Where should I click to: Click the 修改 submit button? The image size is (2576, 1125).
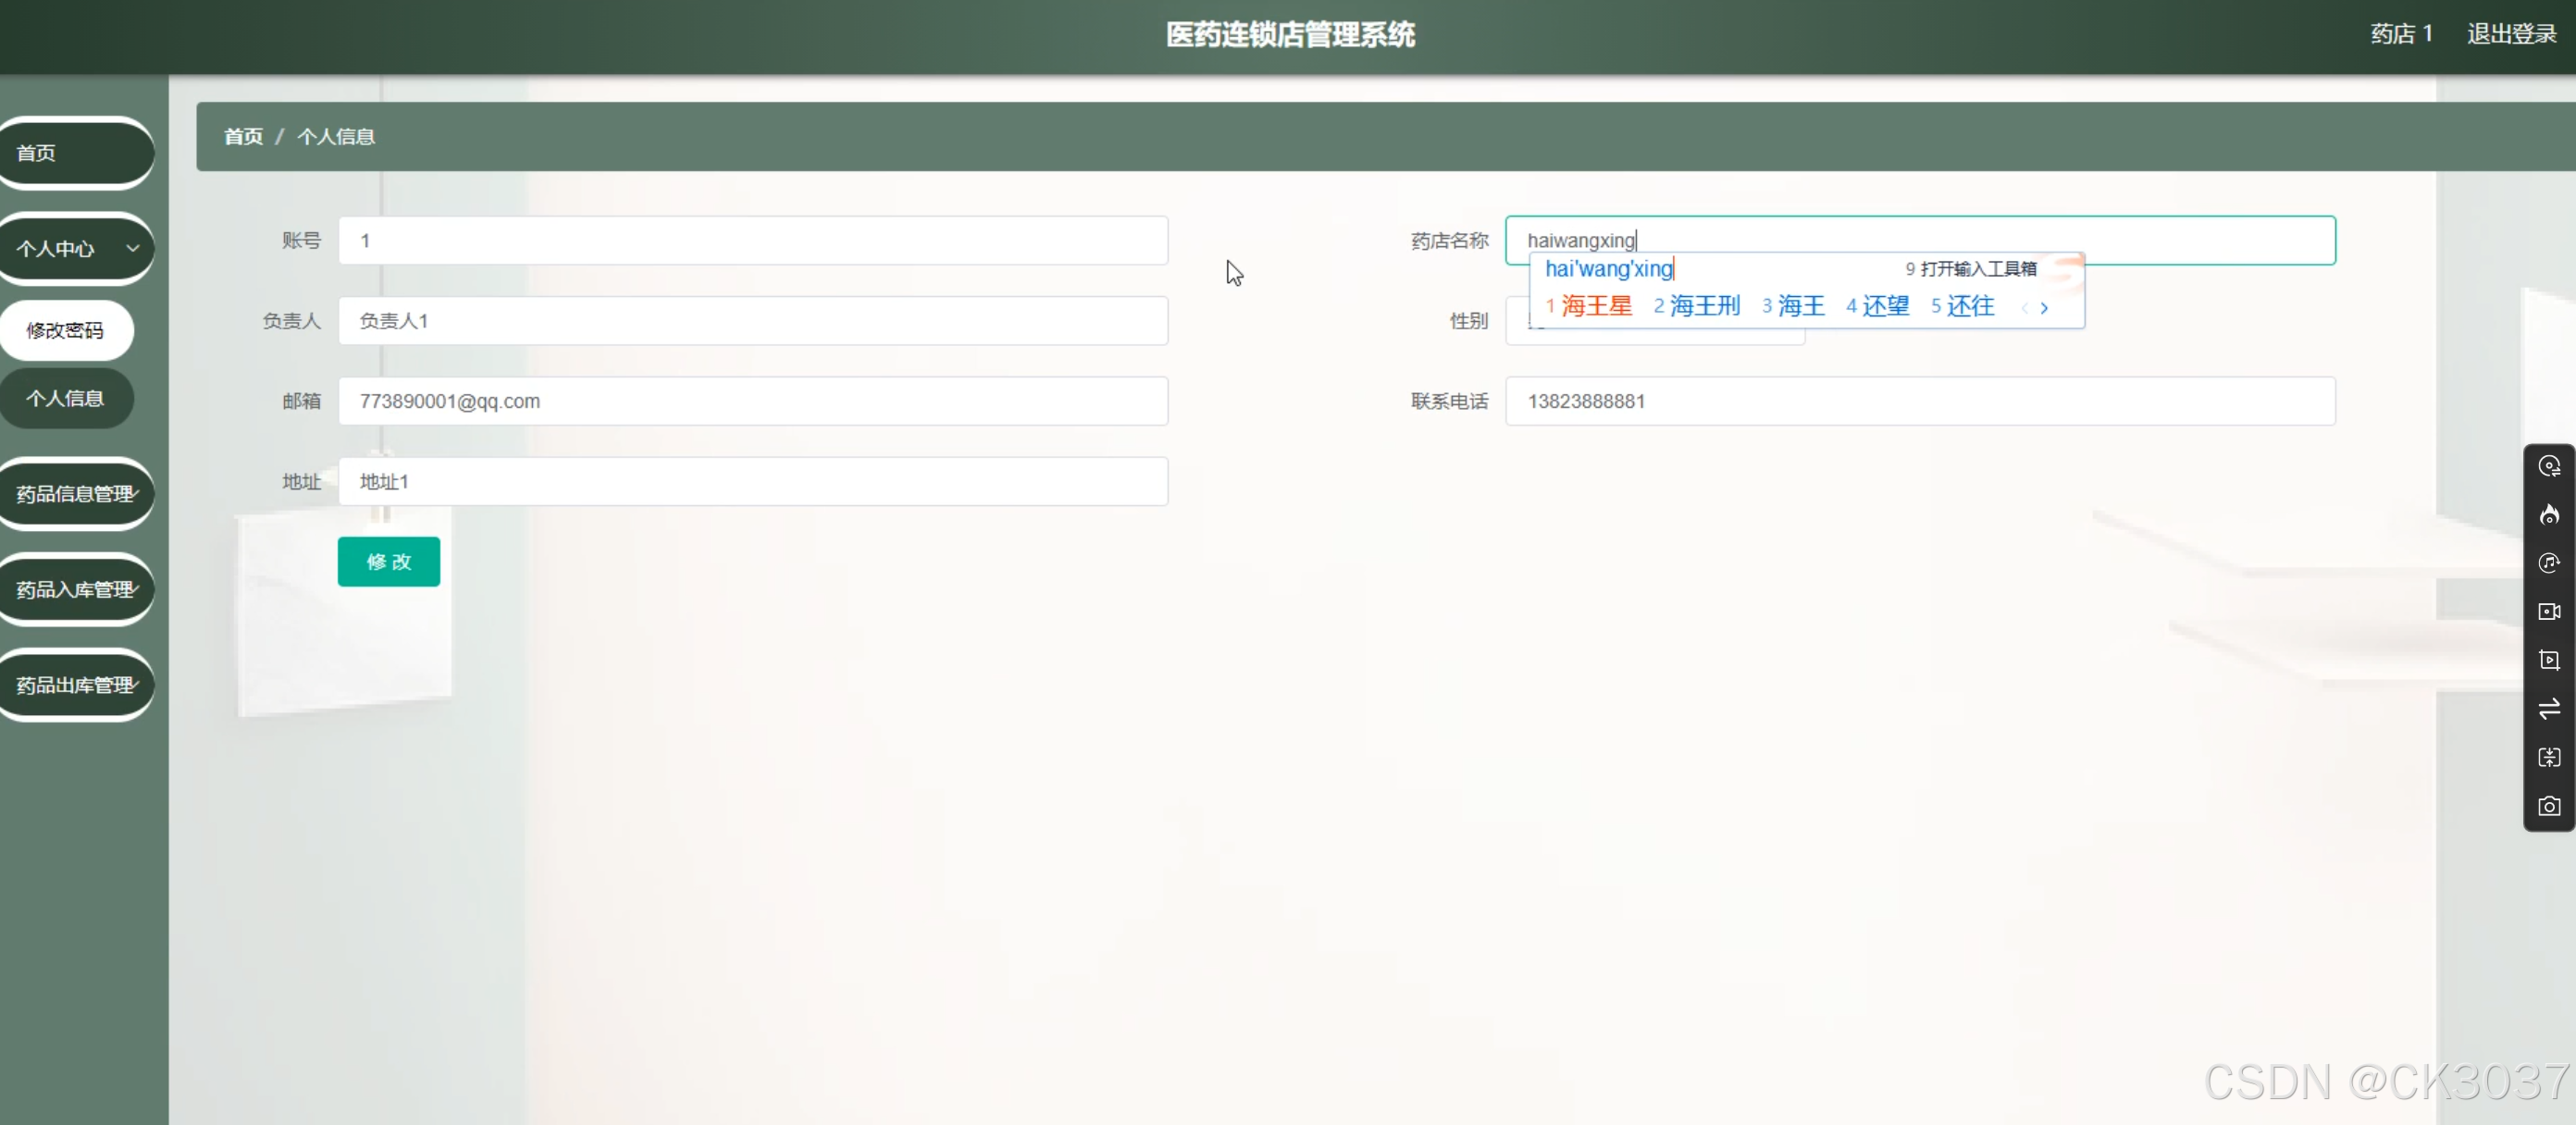(x=388, y=562)
